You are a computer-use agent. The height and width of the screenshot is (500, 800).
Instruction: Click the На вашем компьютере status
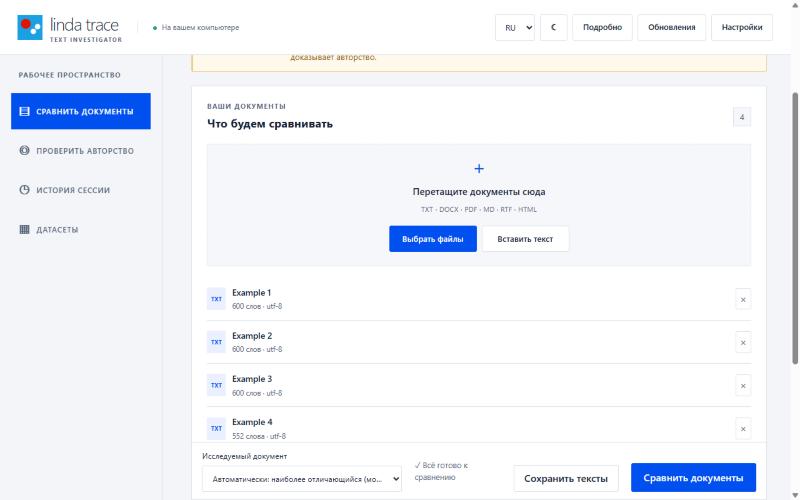click(196, 28)
